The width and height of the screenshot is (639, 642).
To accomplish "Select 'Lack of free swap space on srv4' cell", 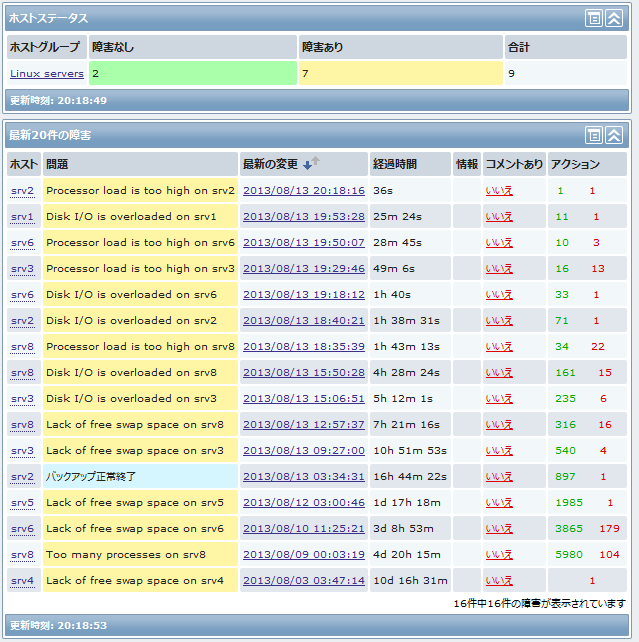I will click(x=140, y=581).
